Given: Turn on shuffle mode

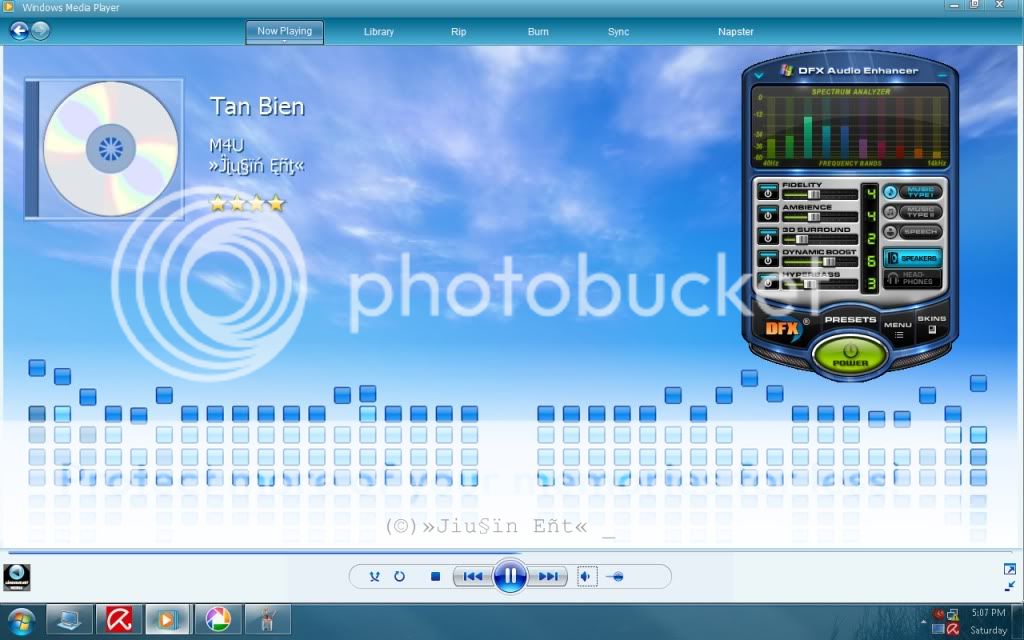Looking at the screenshot, I should click(374, 576).
